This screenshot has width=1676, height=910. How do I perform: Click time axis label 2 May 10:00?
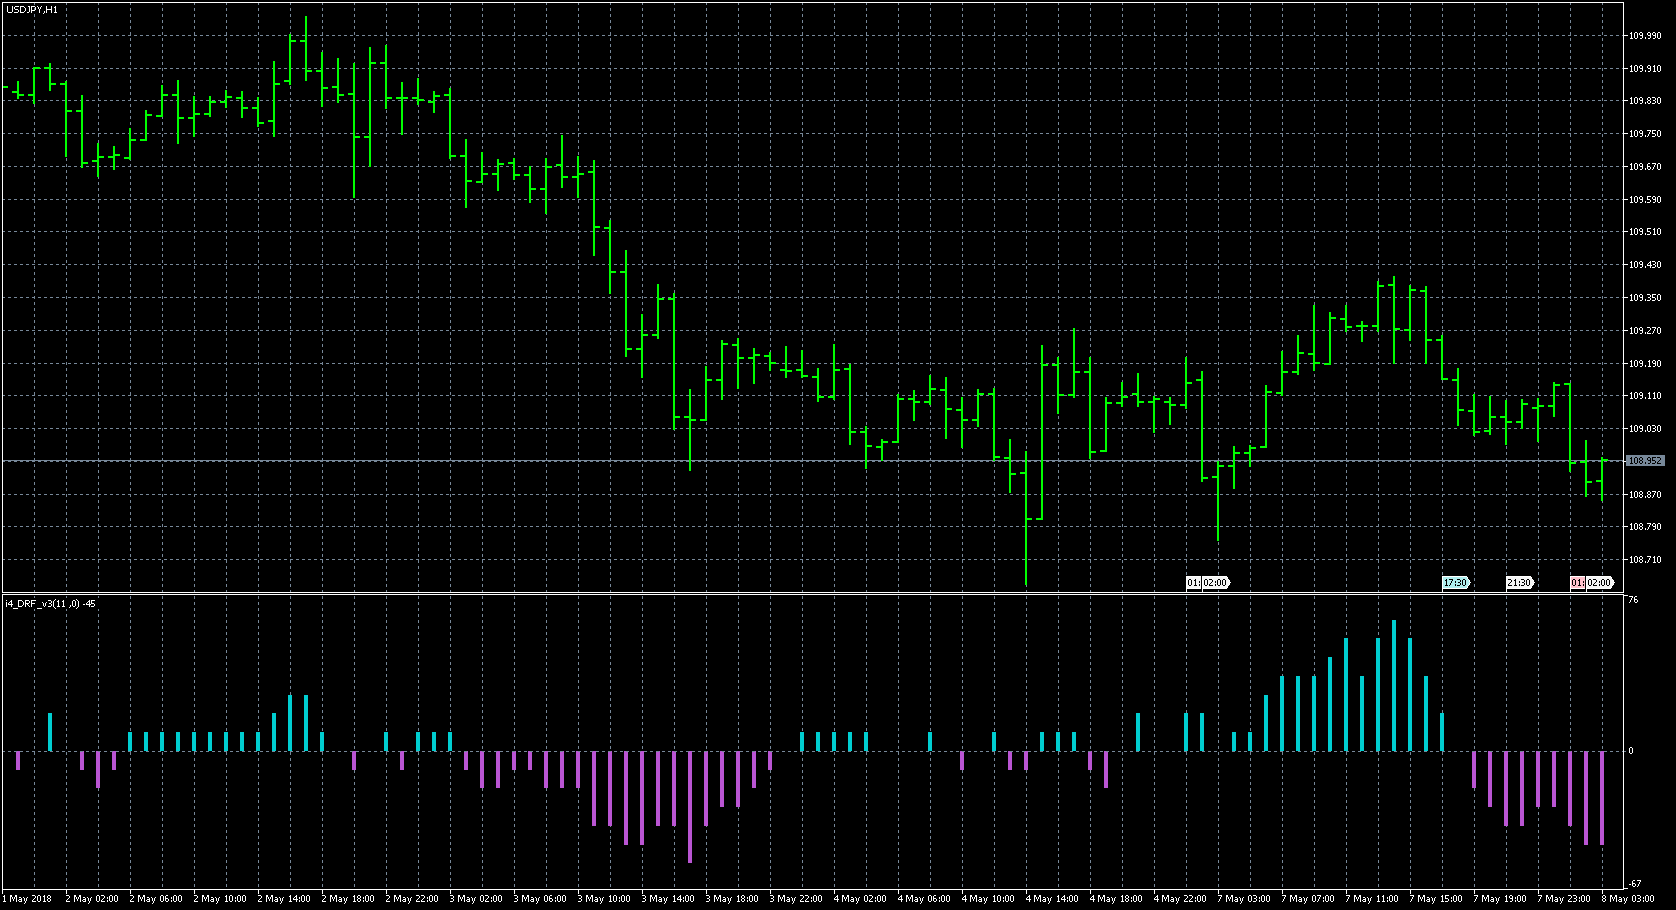coord(220,899)
